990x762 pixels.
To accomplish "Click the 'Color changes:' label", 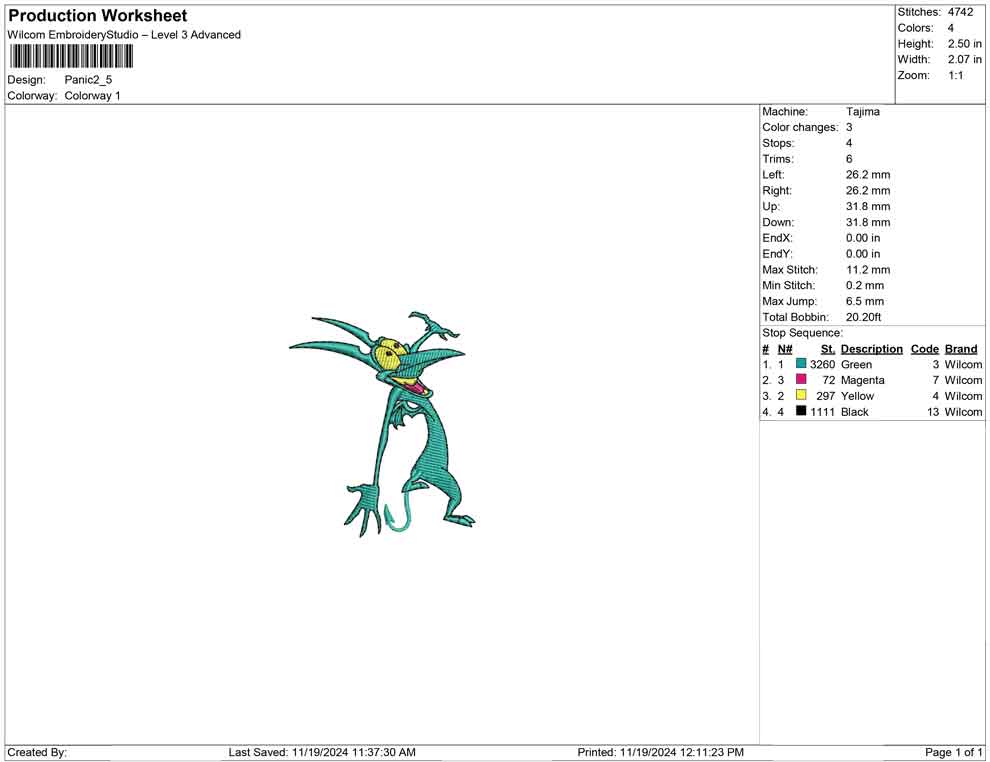I will tap(800, 128).
